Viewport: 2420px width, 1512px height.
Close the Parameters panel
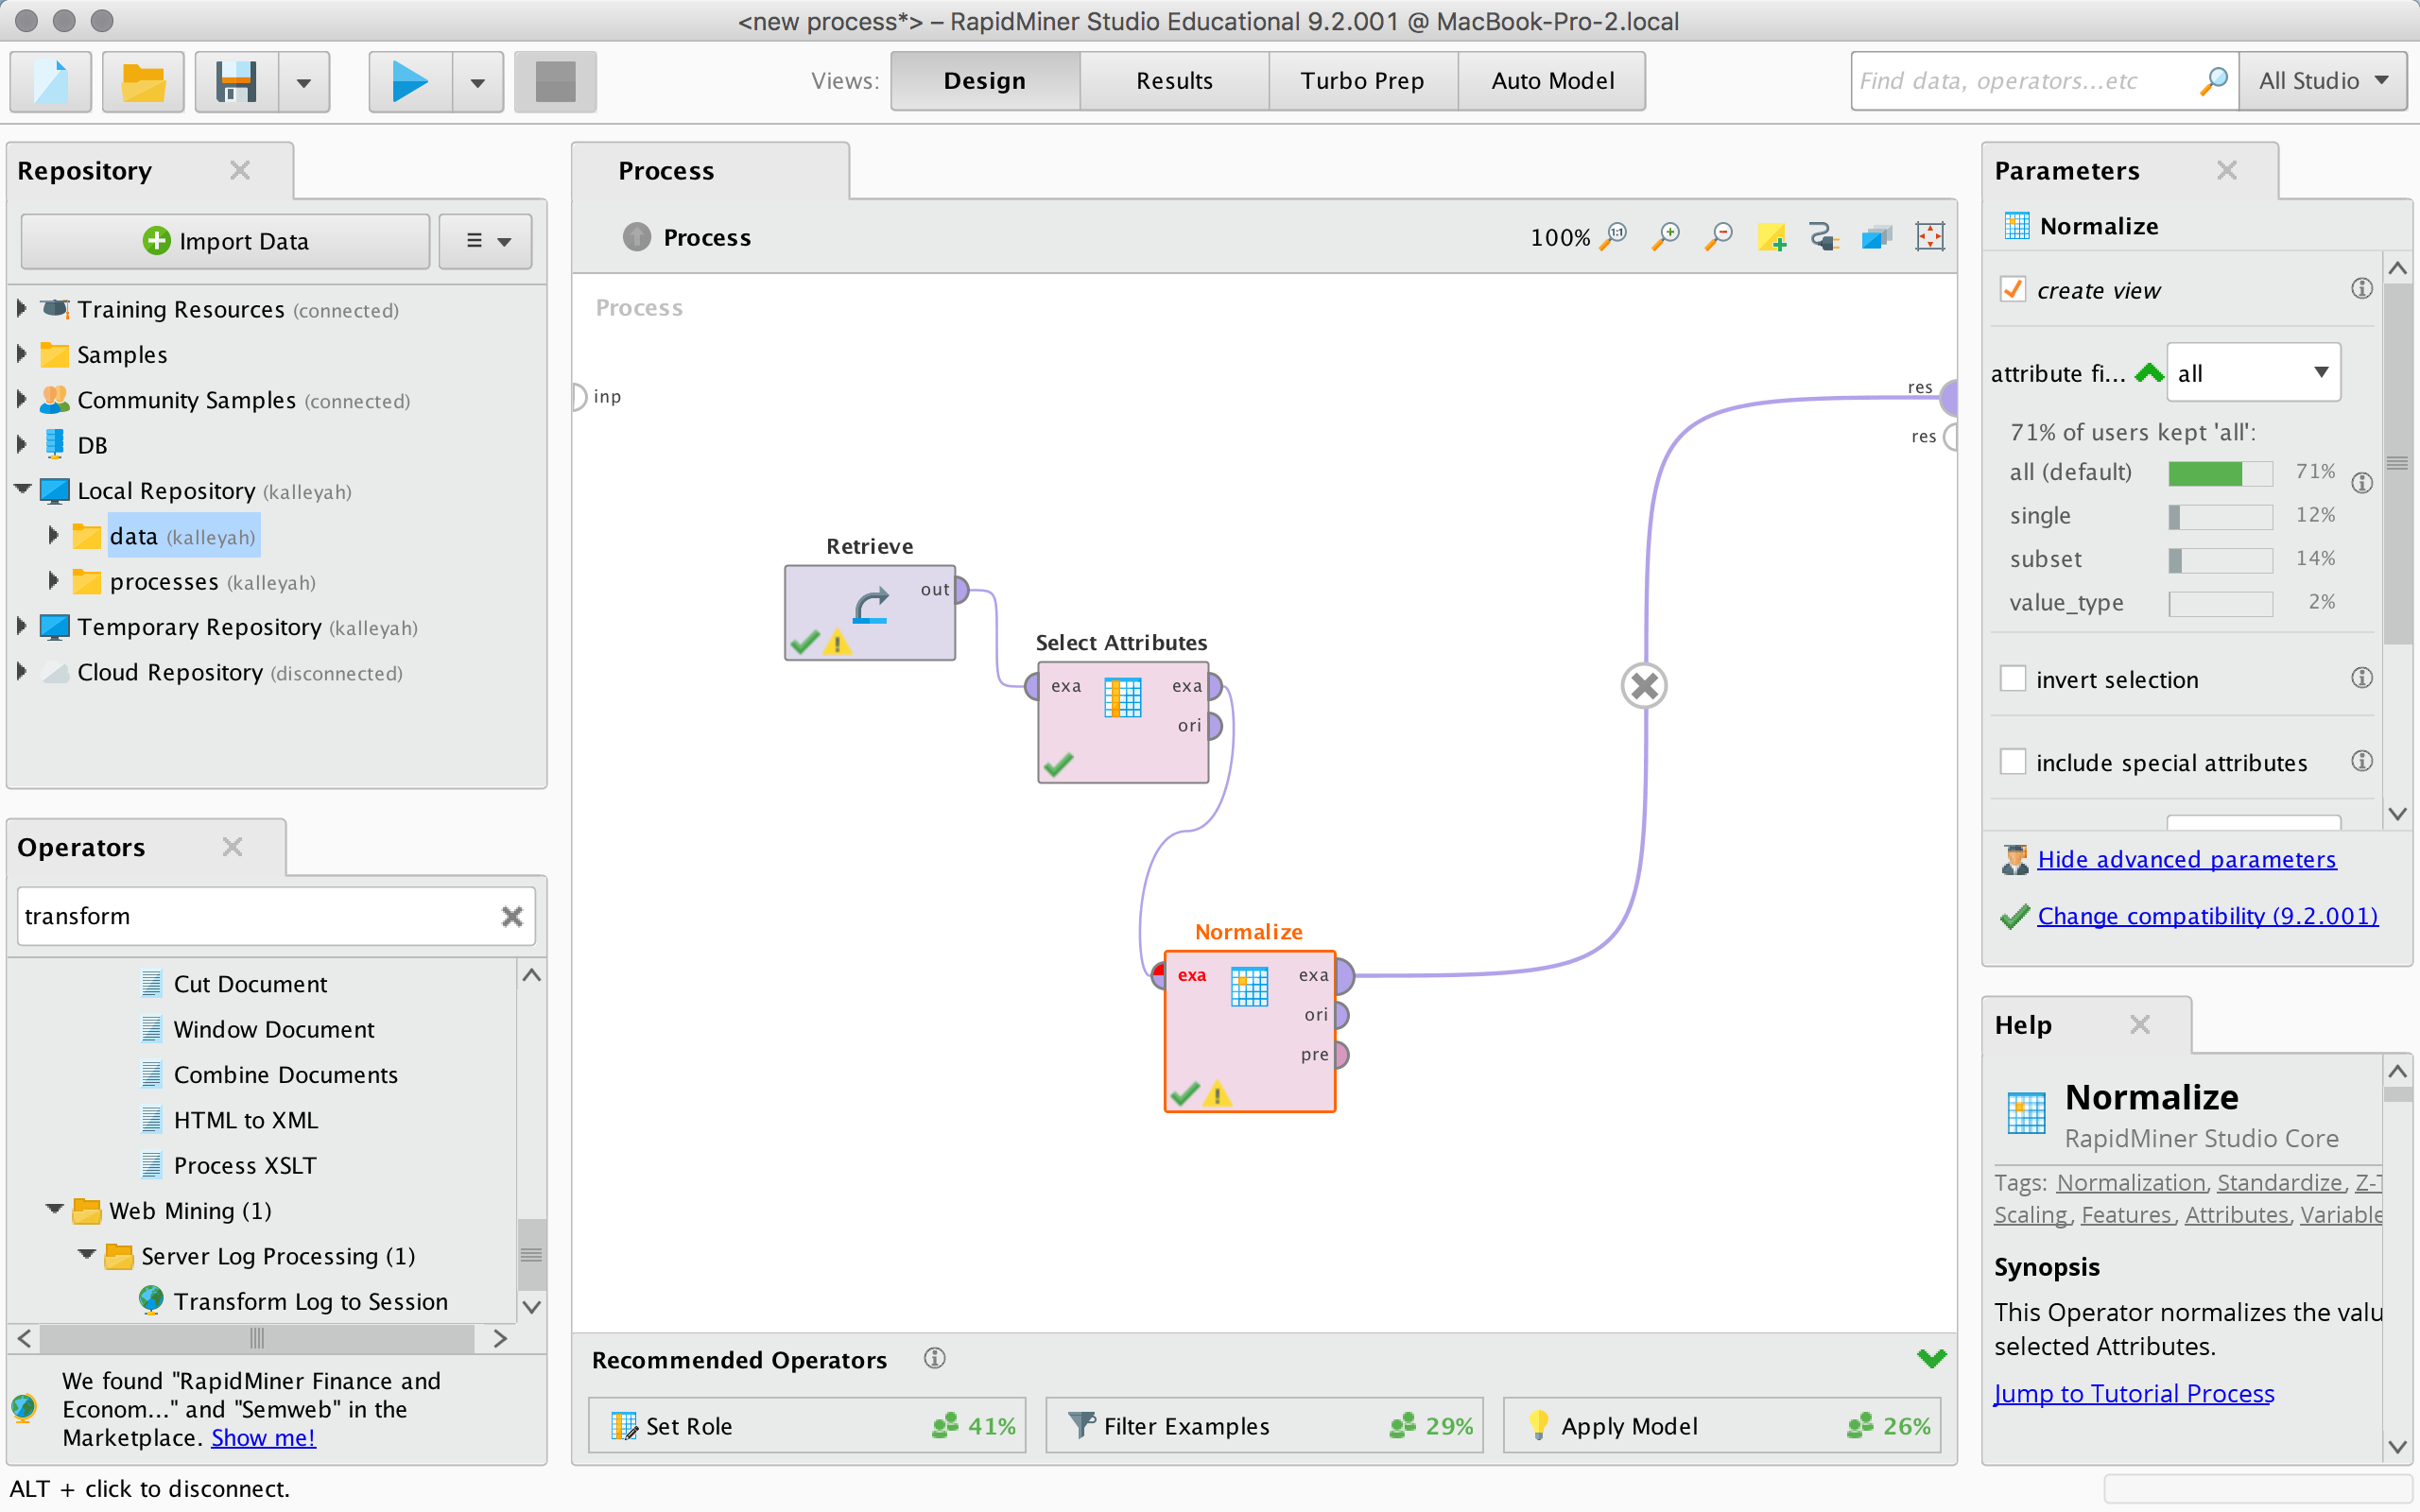pos(2227,170)
